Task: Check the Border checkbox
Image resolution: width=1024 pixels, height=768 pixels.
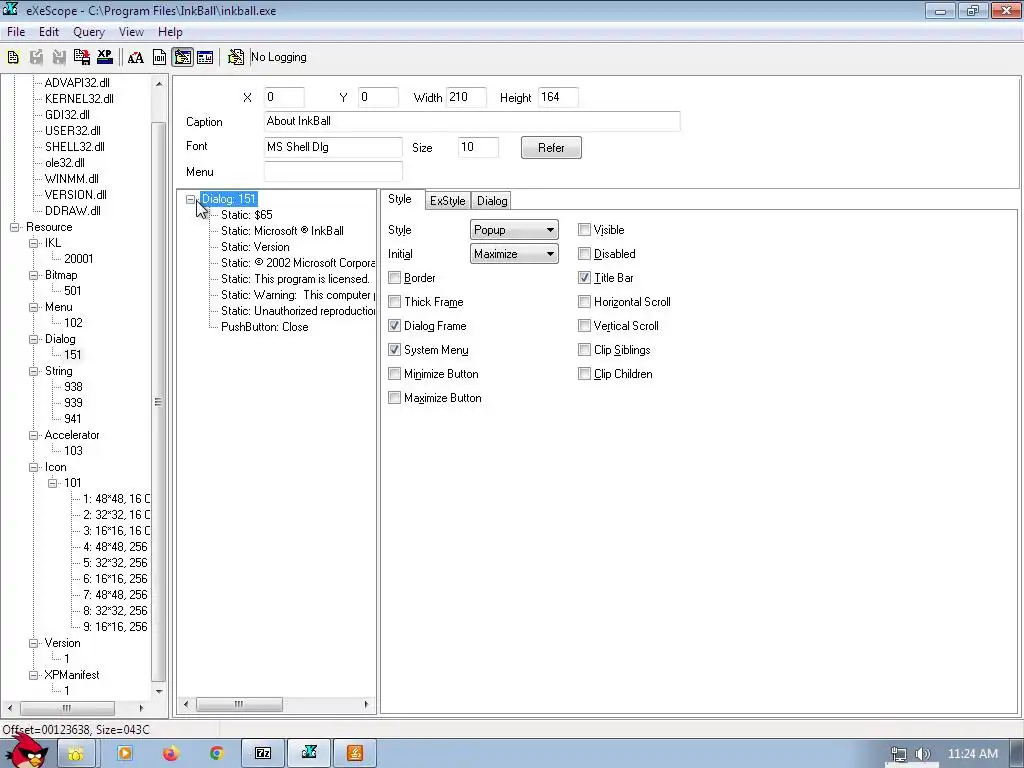Action: coord(394,278)
